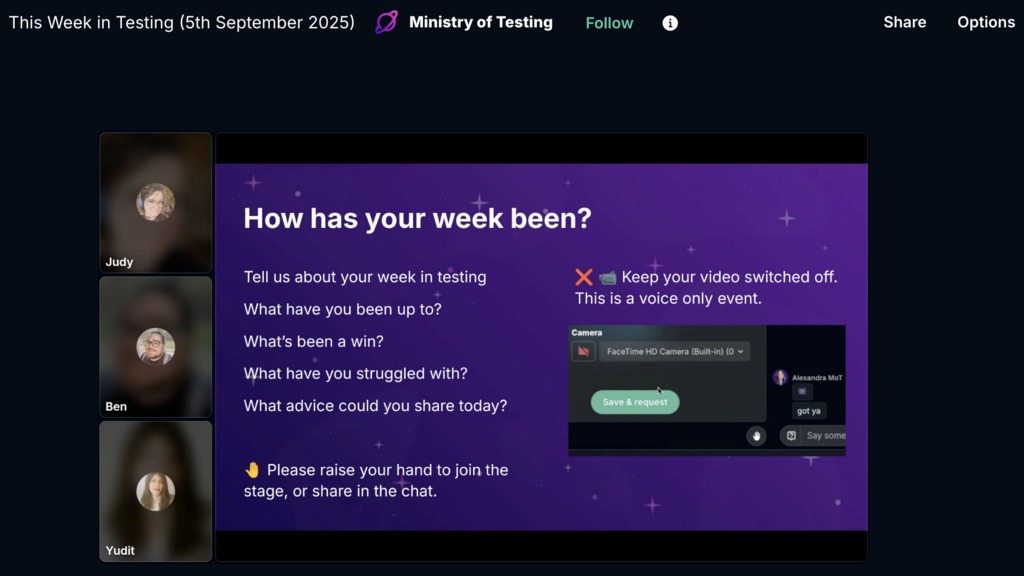Click the Ministry of Testing planet logo

[x=387, y=22]
